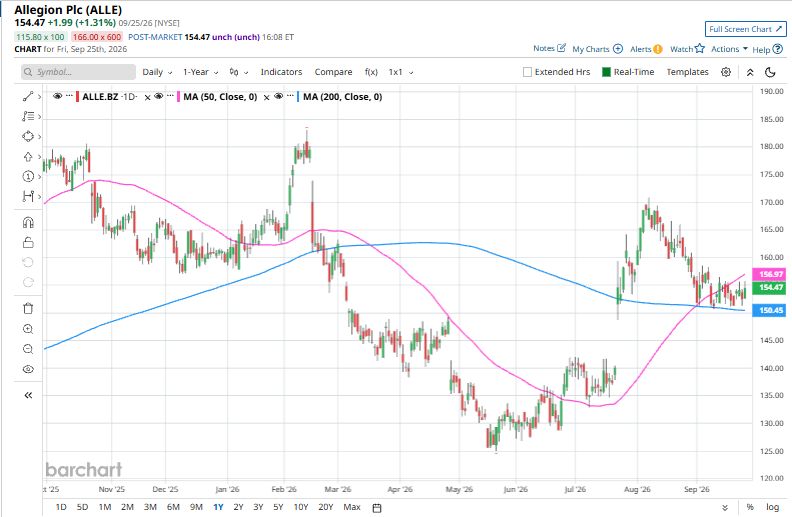792x517 pixels.
Task: Open the My Charts link
Action: pos(597,49)
